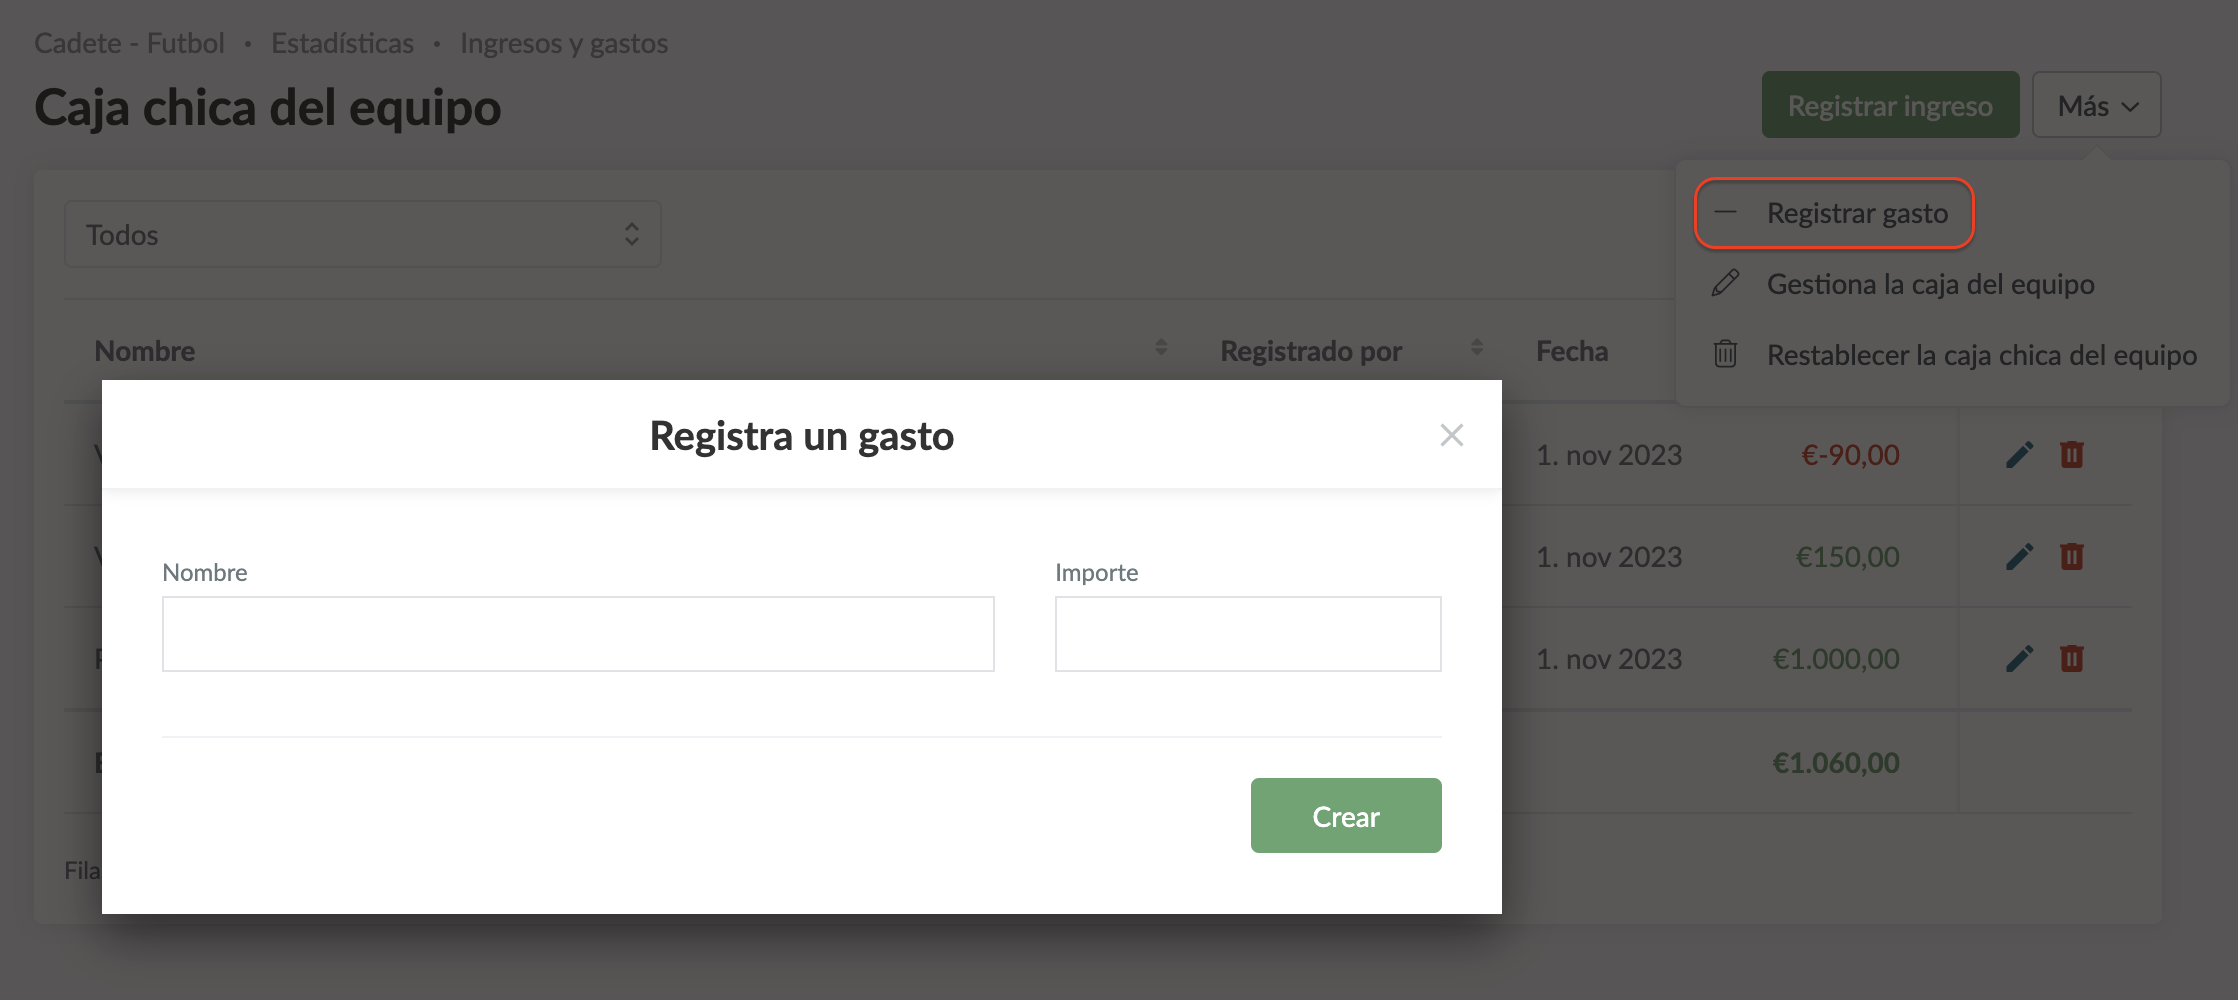Click the edit pencil for the €1.000,00 row
This screenshot has height=1000, width=2238.
(2019, 659)
